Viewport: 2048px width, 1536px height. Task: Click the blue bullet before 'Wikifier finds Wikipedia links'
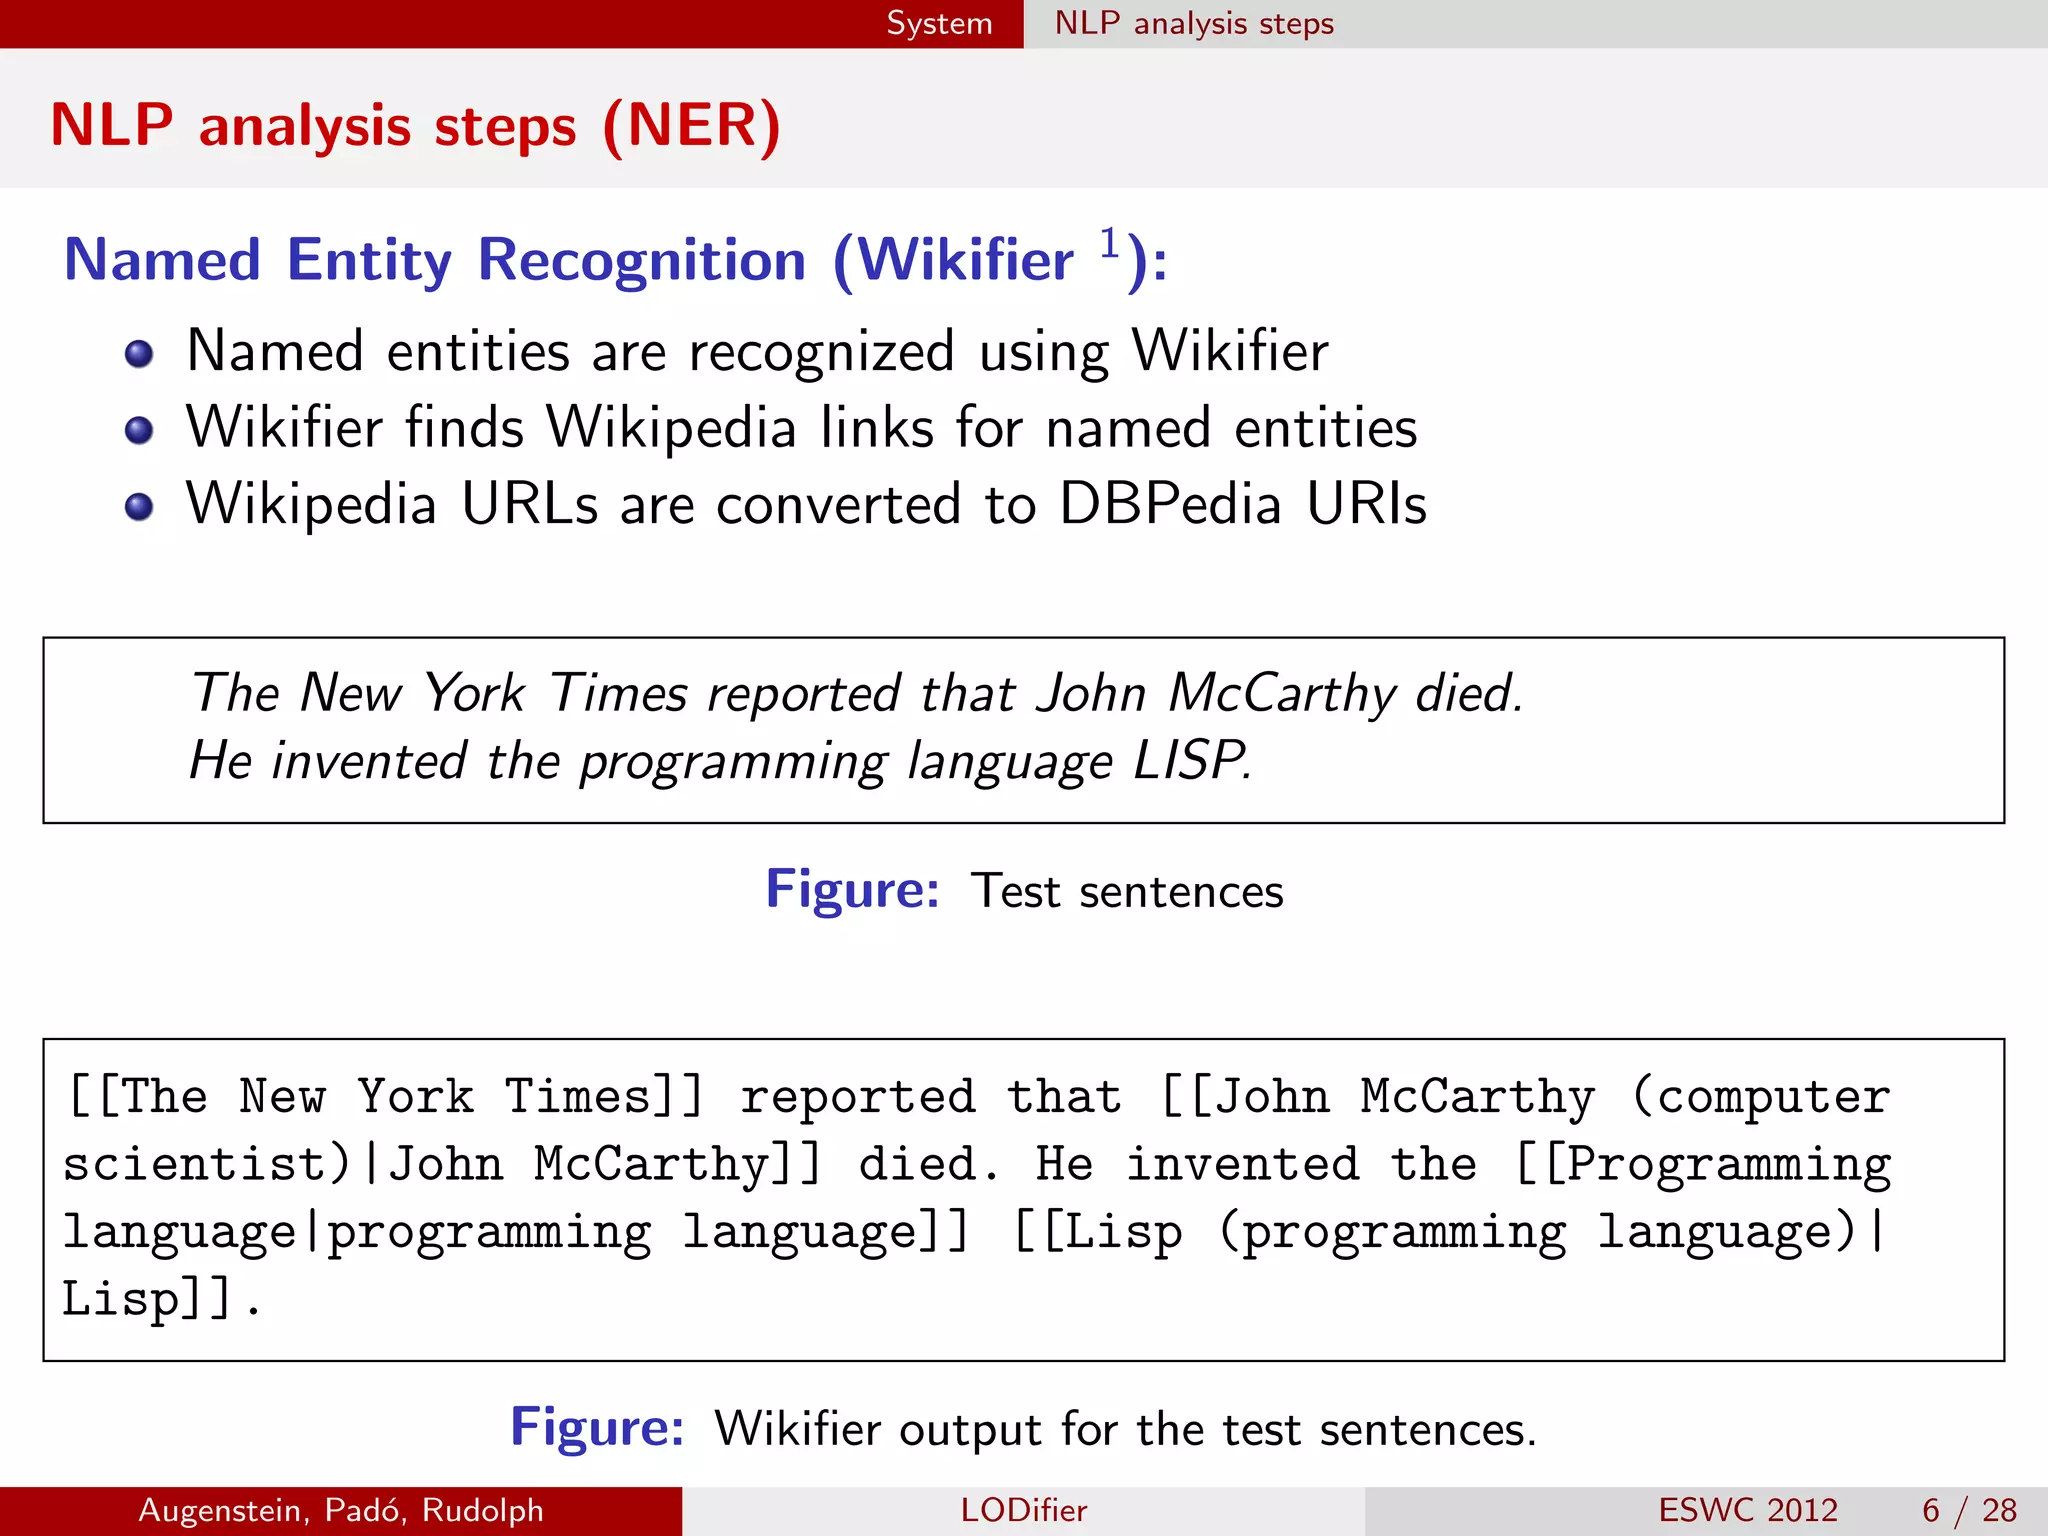tap(139, 431)
